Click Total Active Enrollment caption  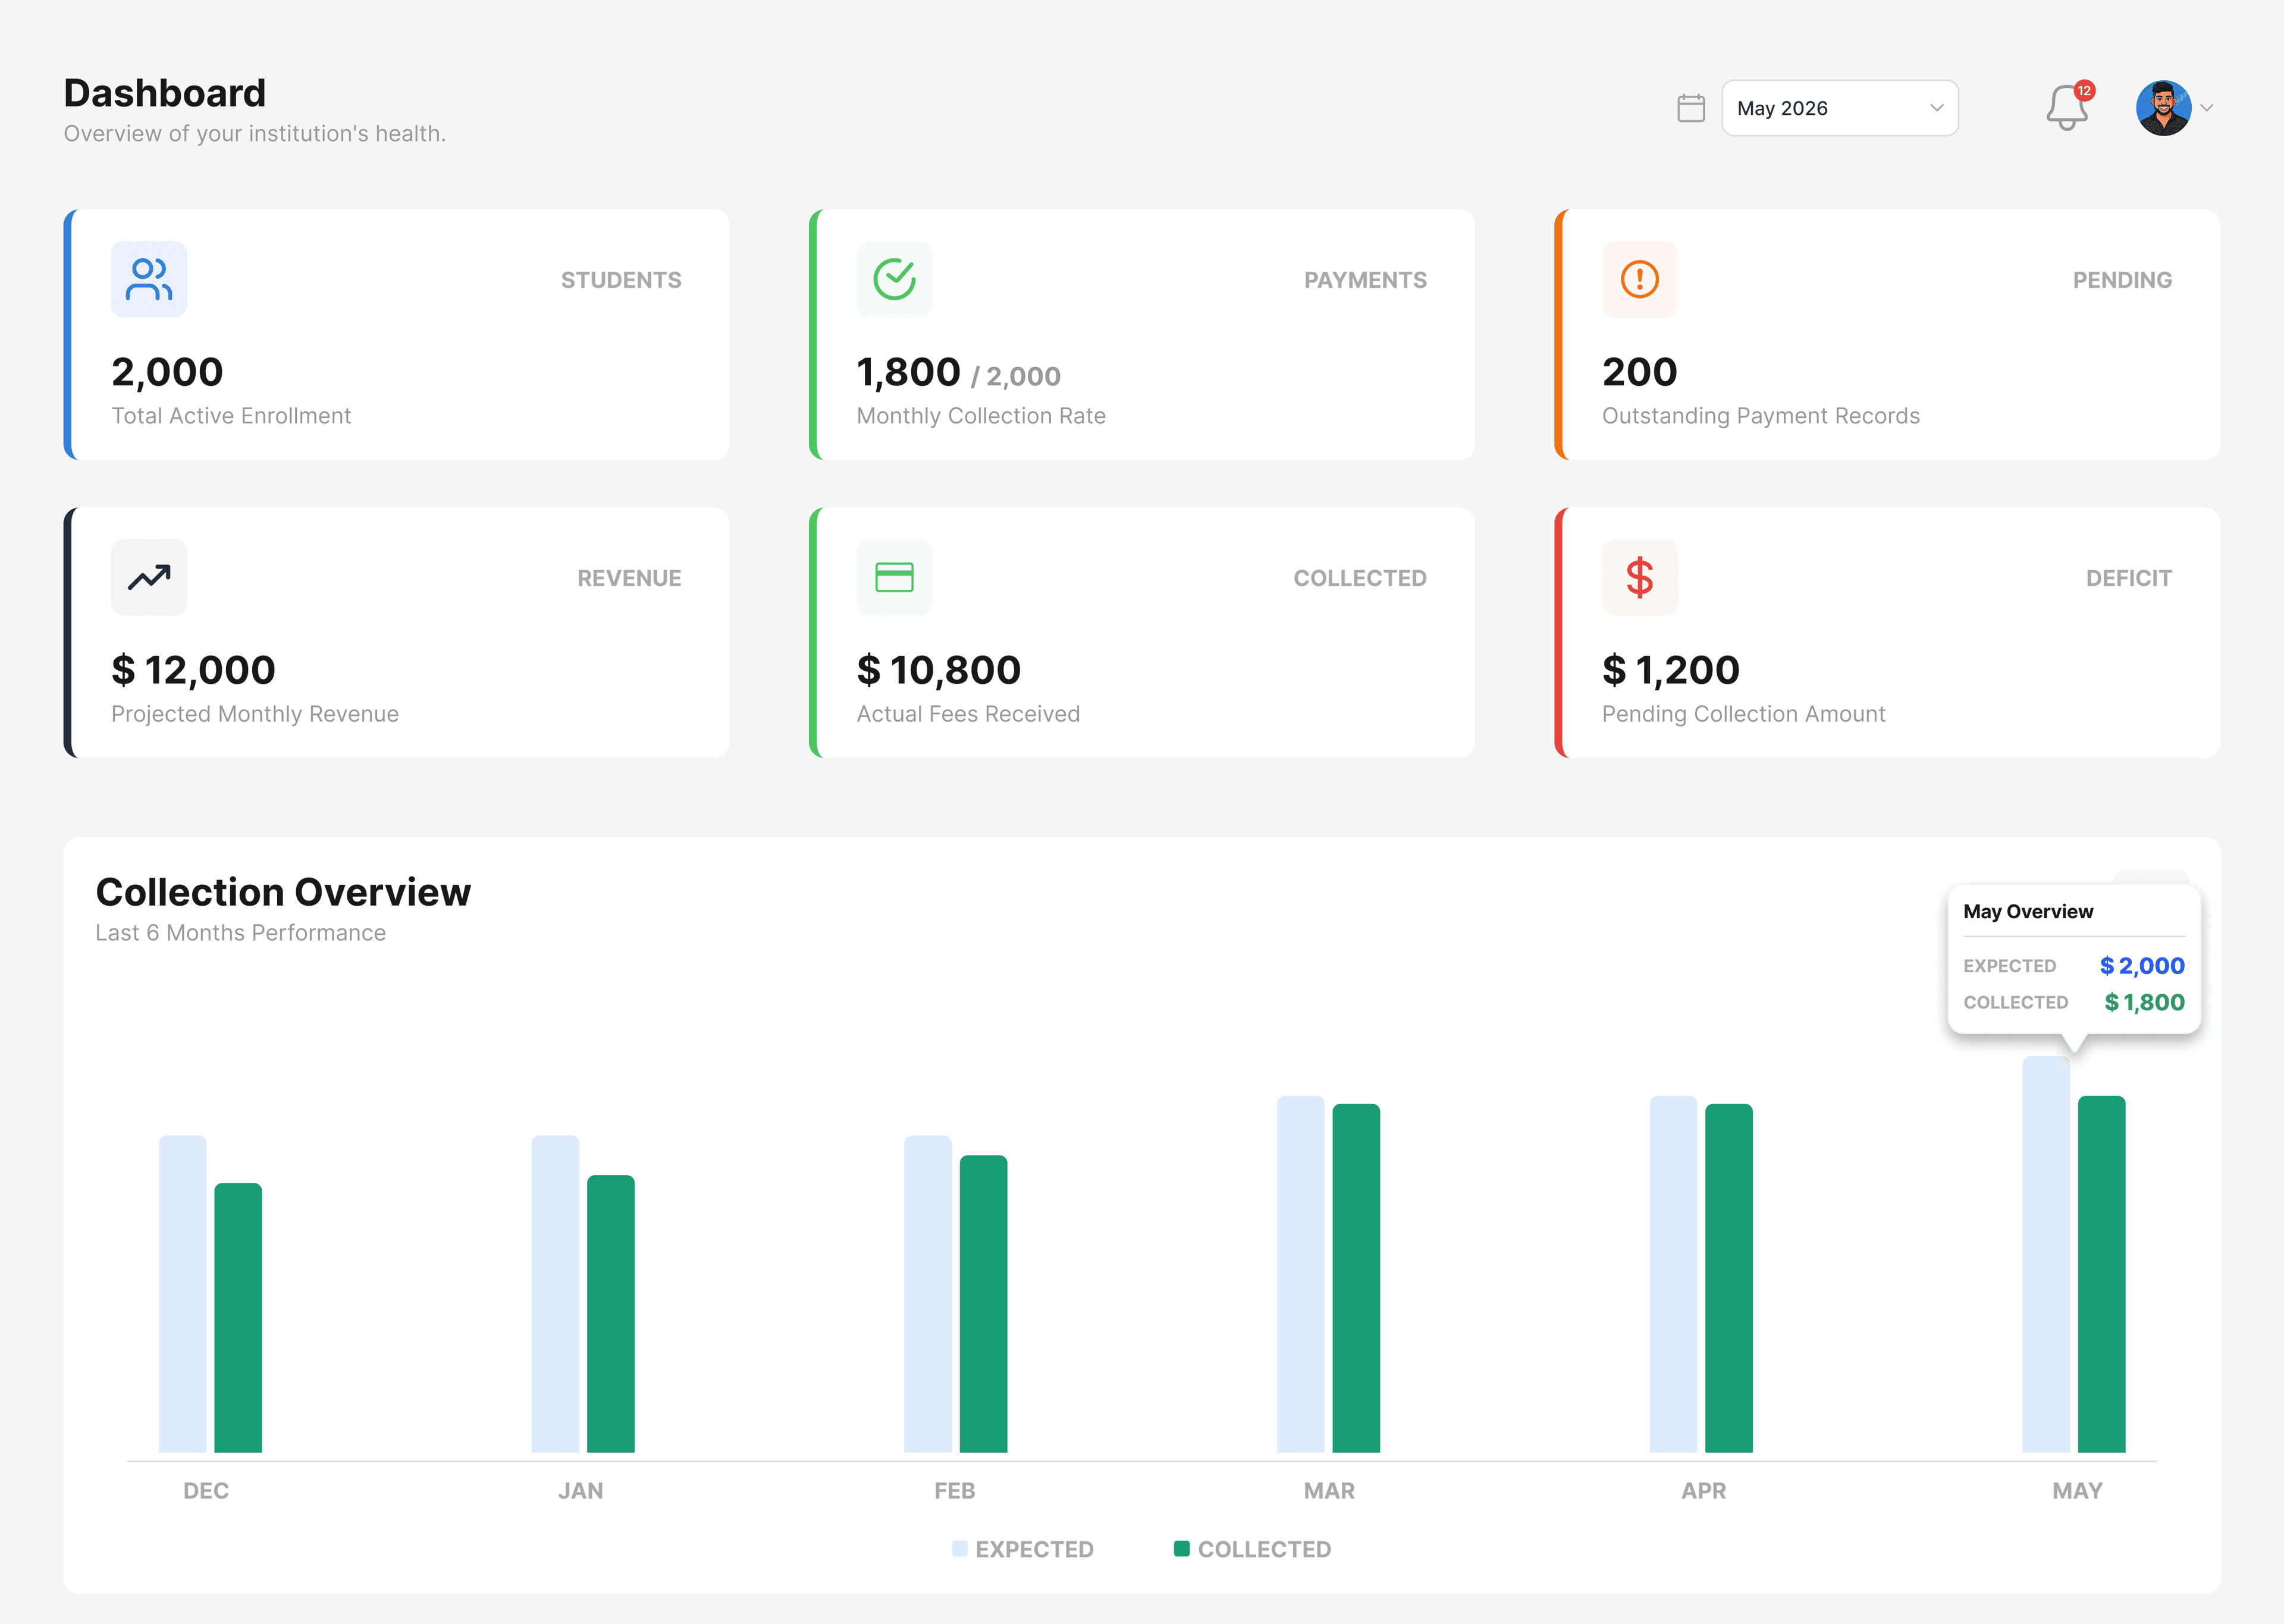tap(231, 416)
